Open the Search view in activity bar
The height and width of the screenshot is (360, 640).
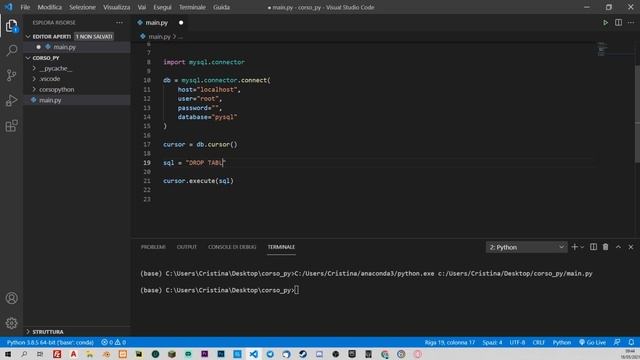(x=11, y=51)
